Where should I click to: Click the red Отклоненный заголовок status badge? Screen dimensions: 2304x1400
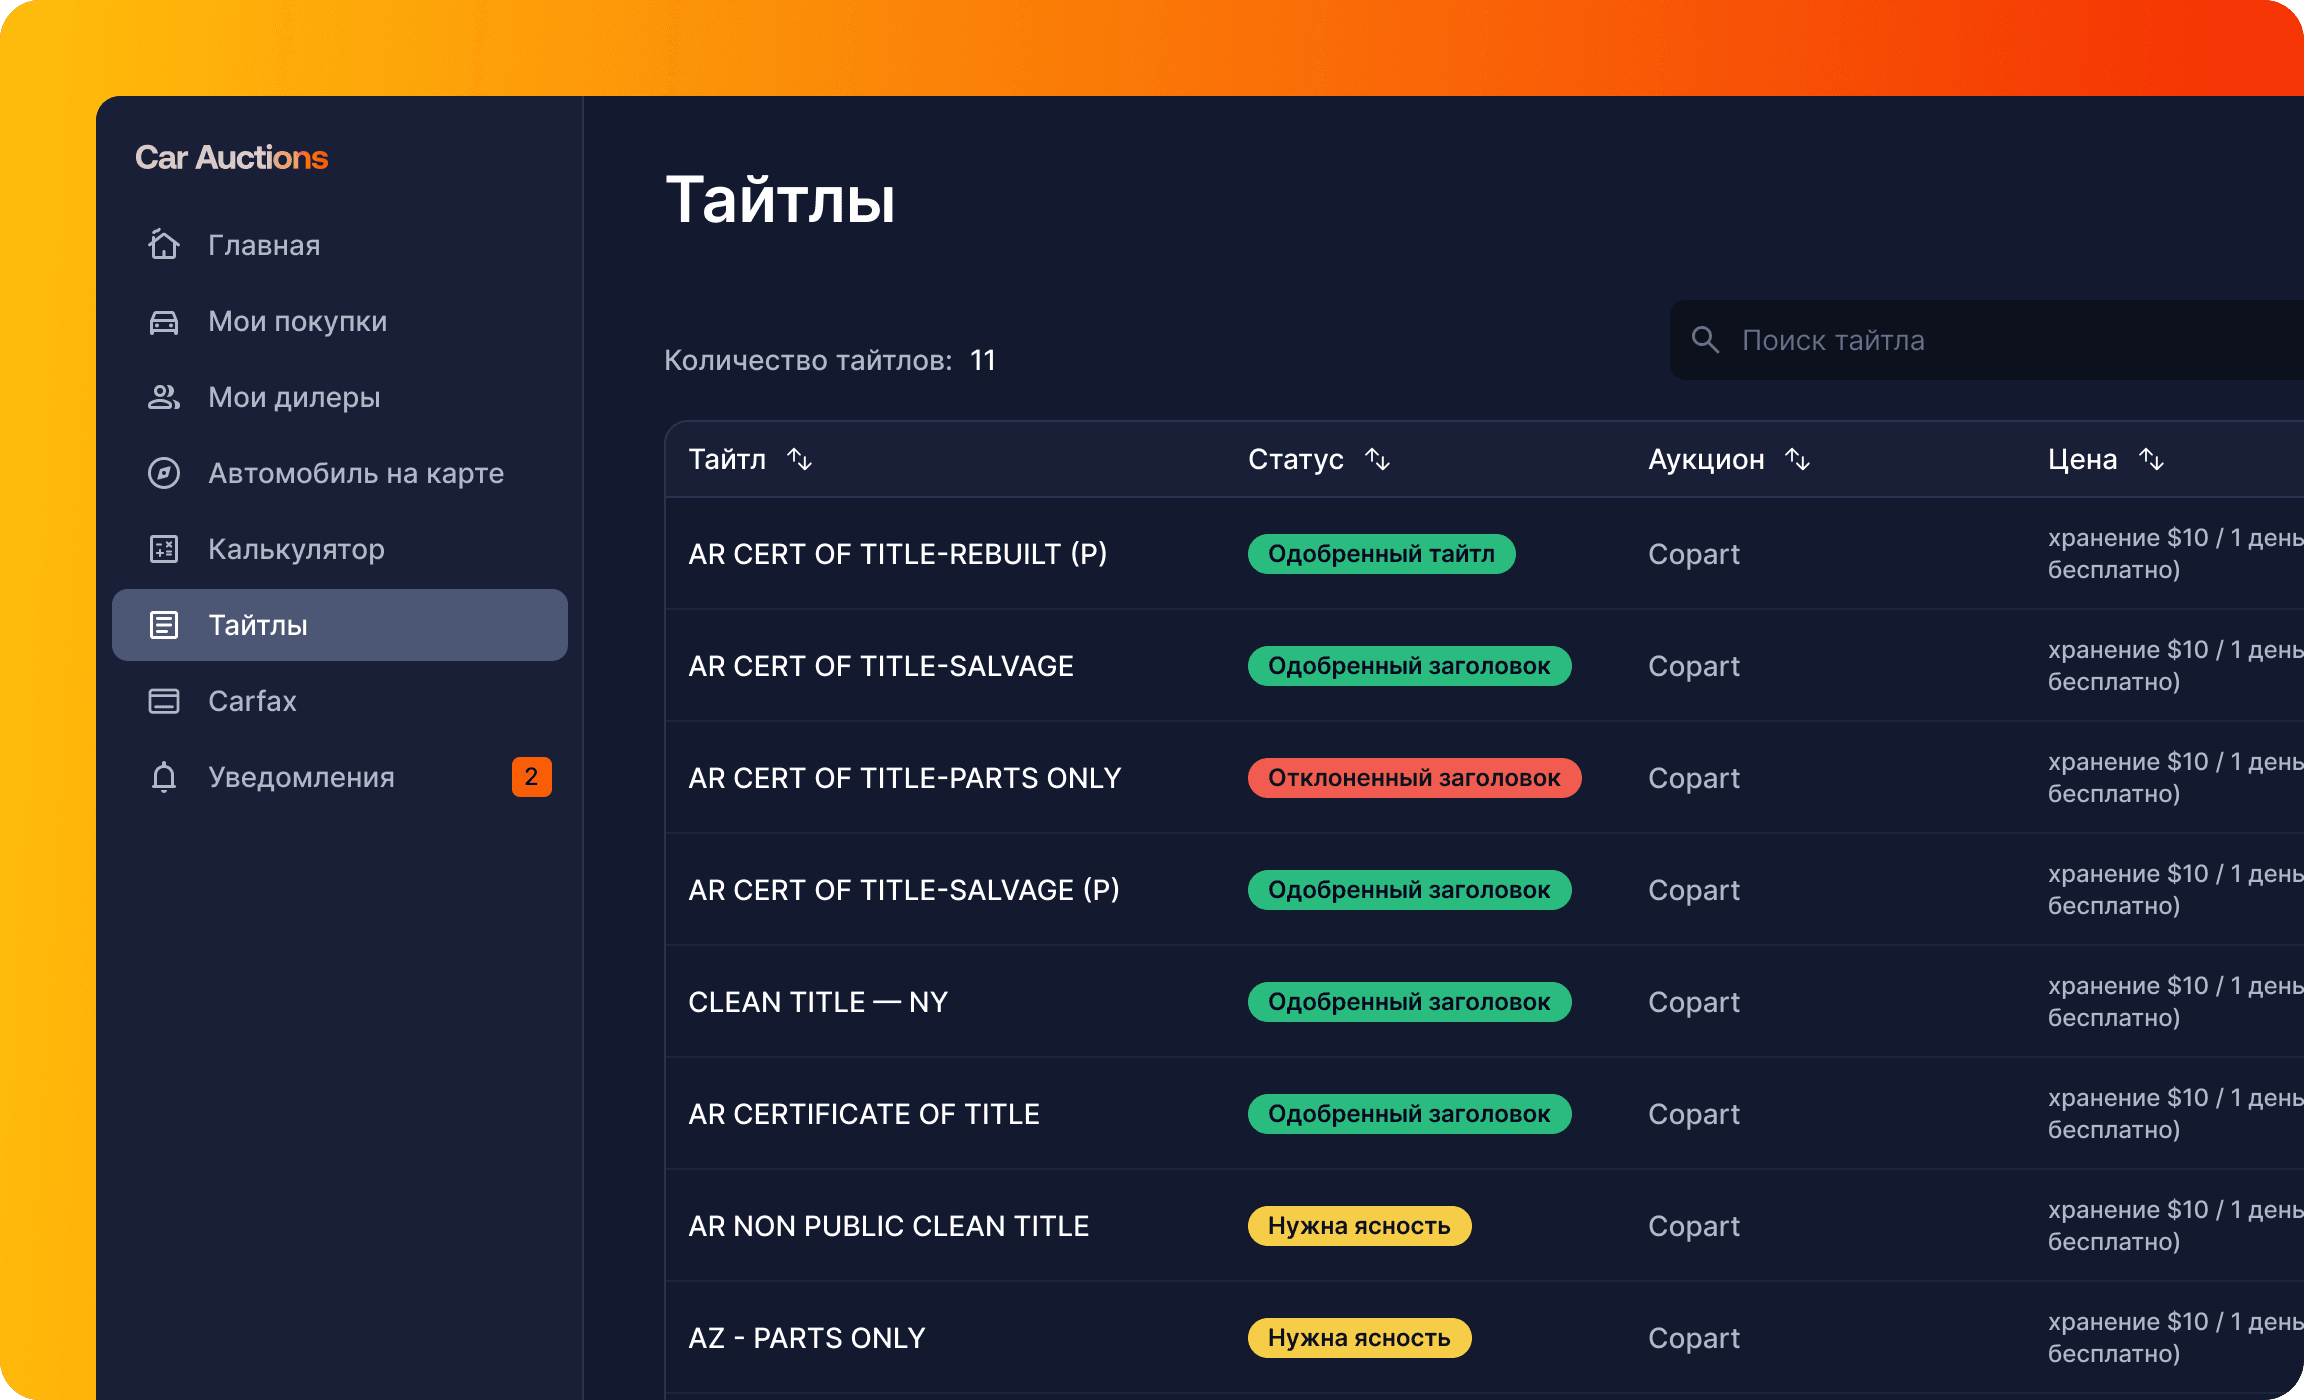(1414, 778)
